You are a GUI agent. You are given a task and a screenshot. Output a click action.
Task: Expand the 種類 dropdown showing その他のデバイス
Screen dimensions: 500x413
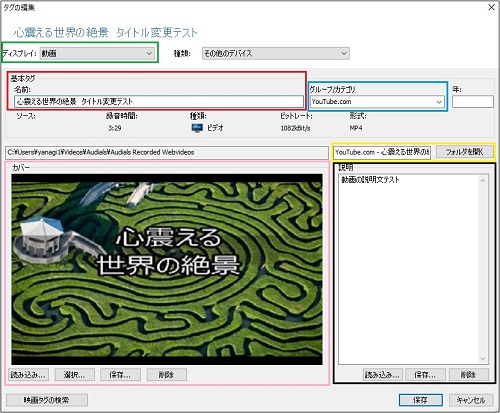(x=276, y=53)
